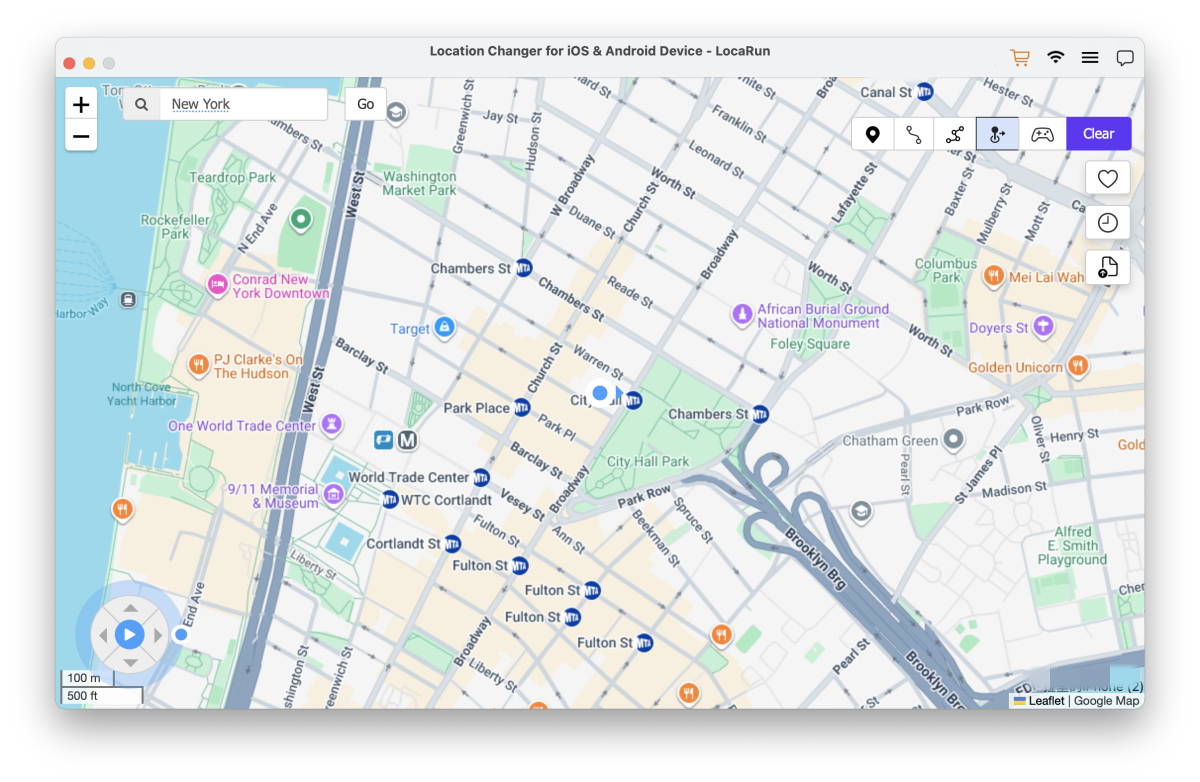Image resolution: width=1200 pixels, height=782 pixels.
Task: Select the teleport location pin mode
Action: 873,134
